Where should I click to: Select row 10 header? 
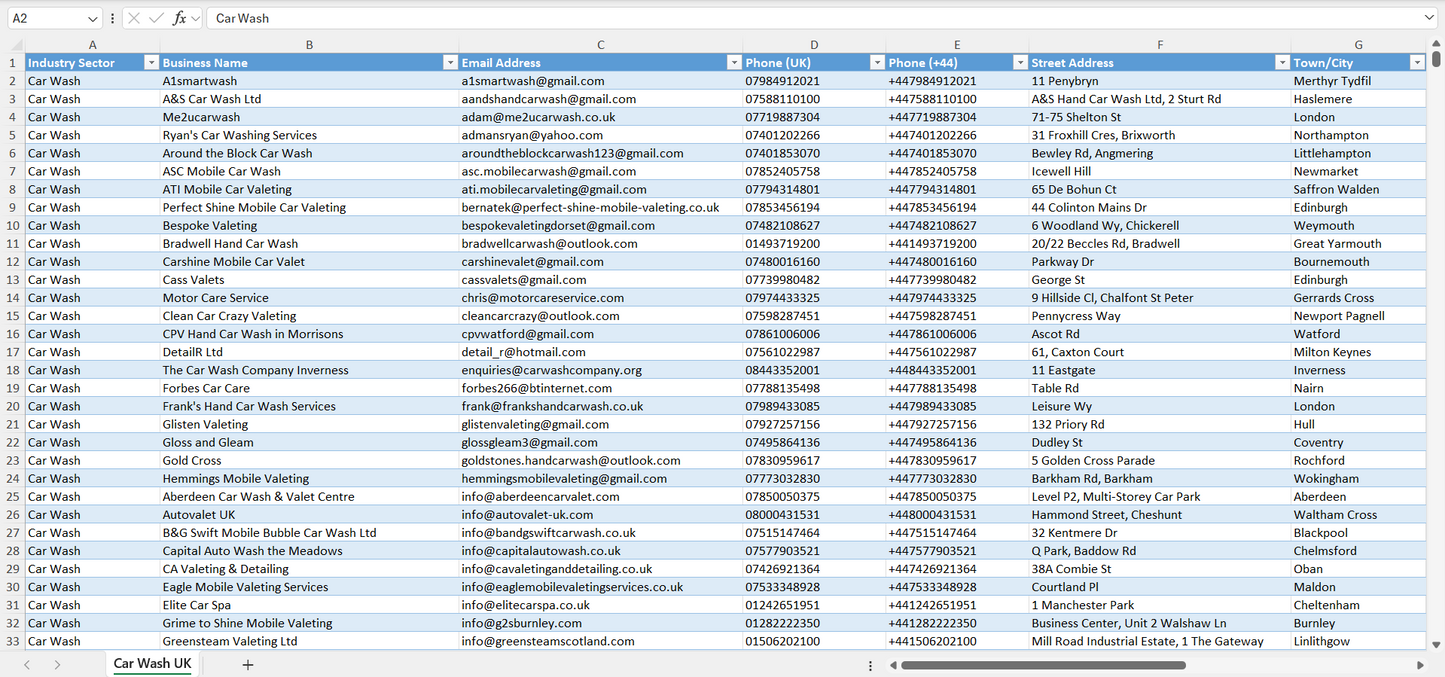tap(13, 225)
